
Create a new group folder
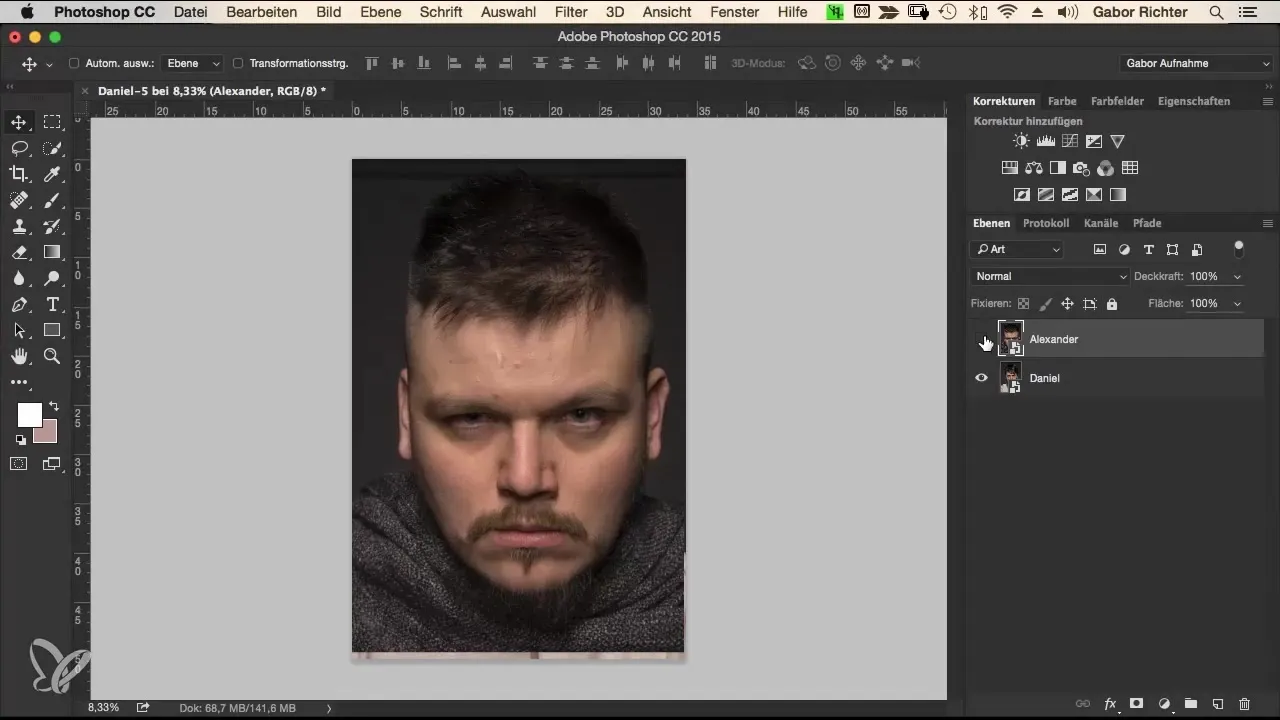1191,704
